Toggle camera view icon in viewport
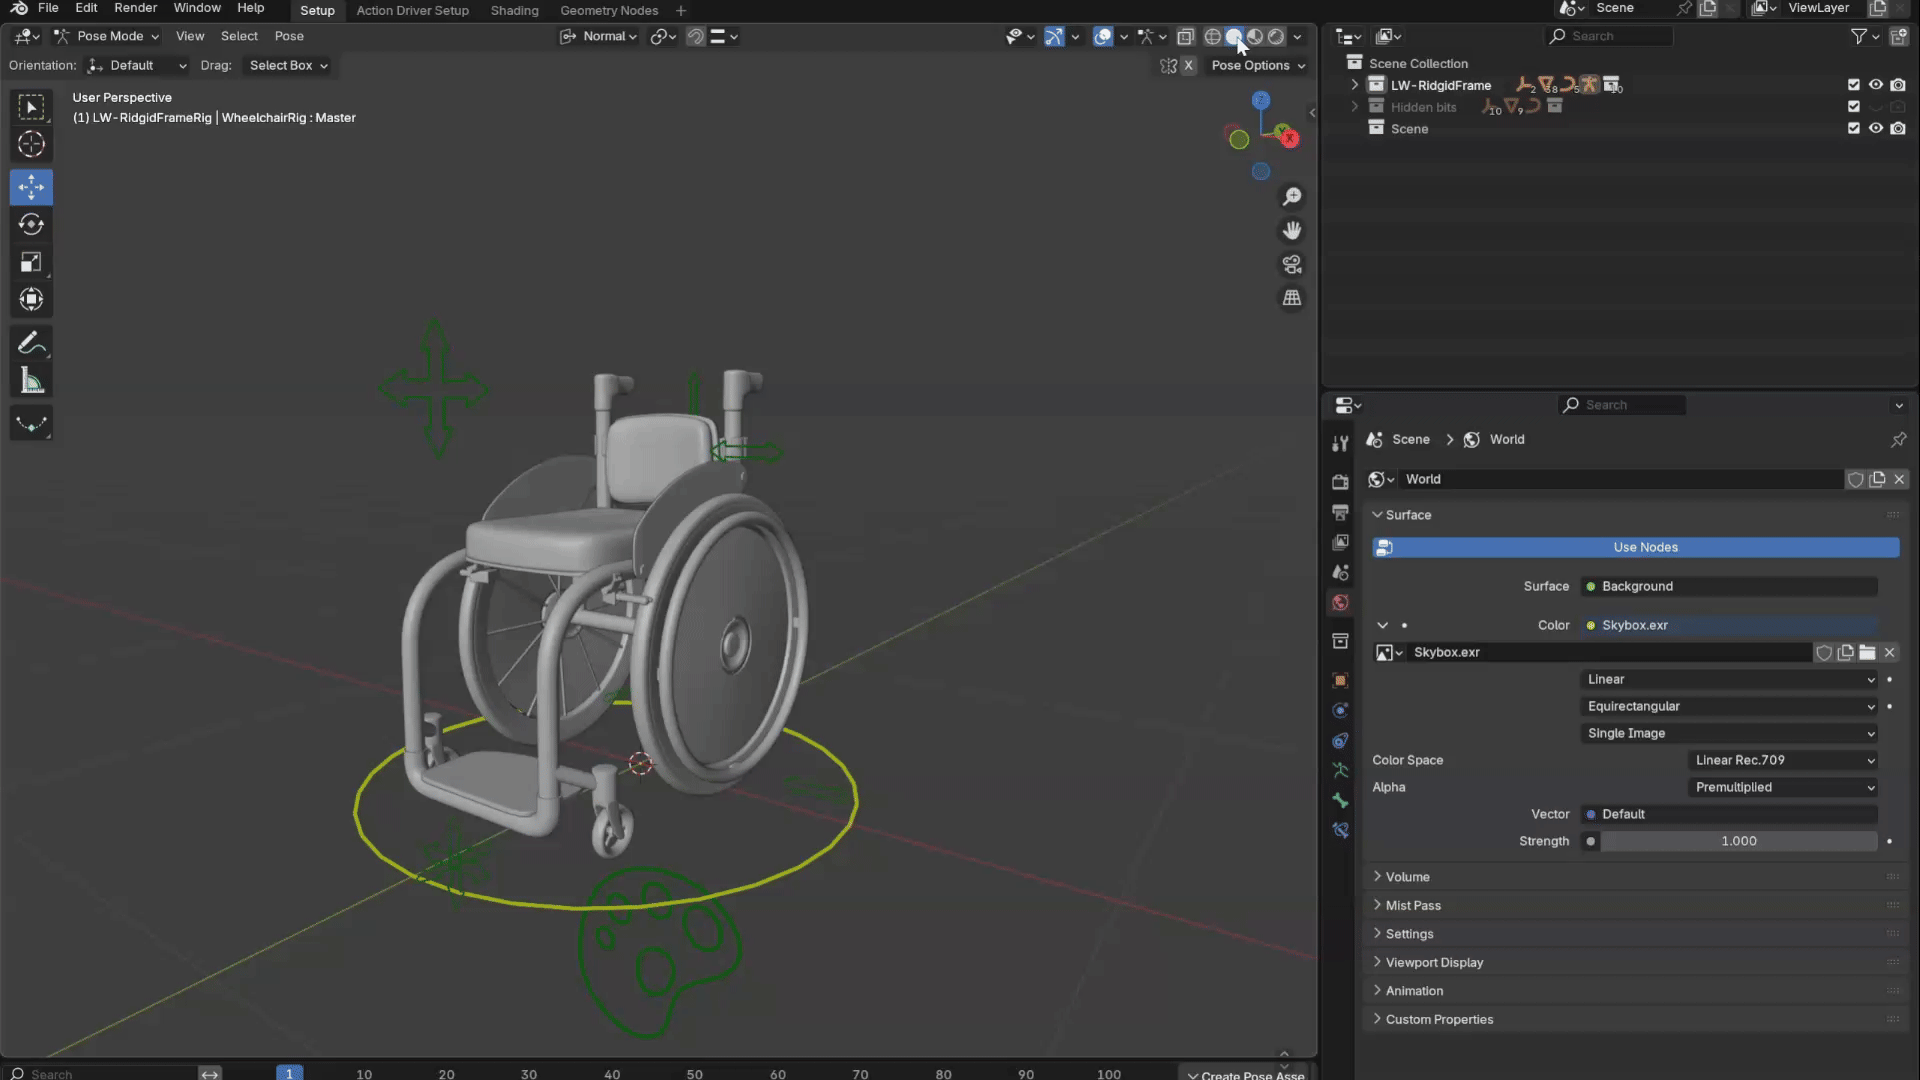 (1292, 264)
